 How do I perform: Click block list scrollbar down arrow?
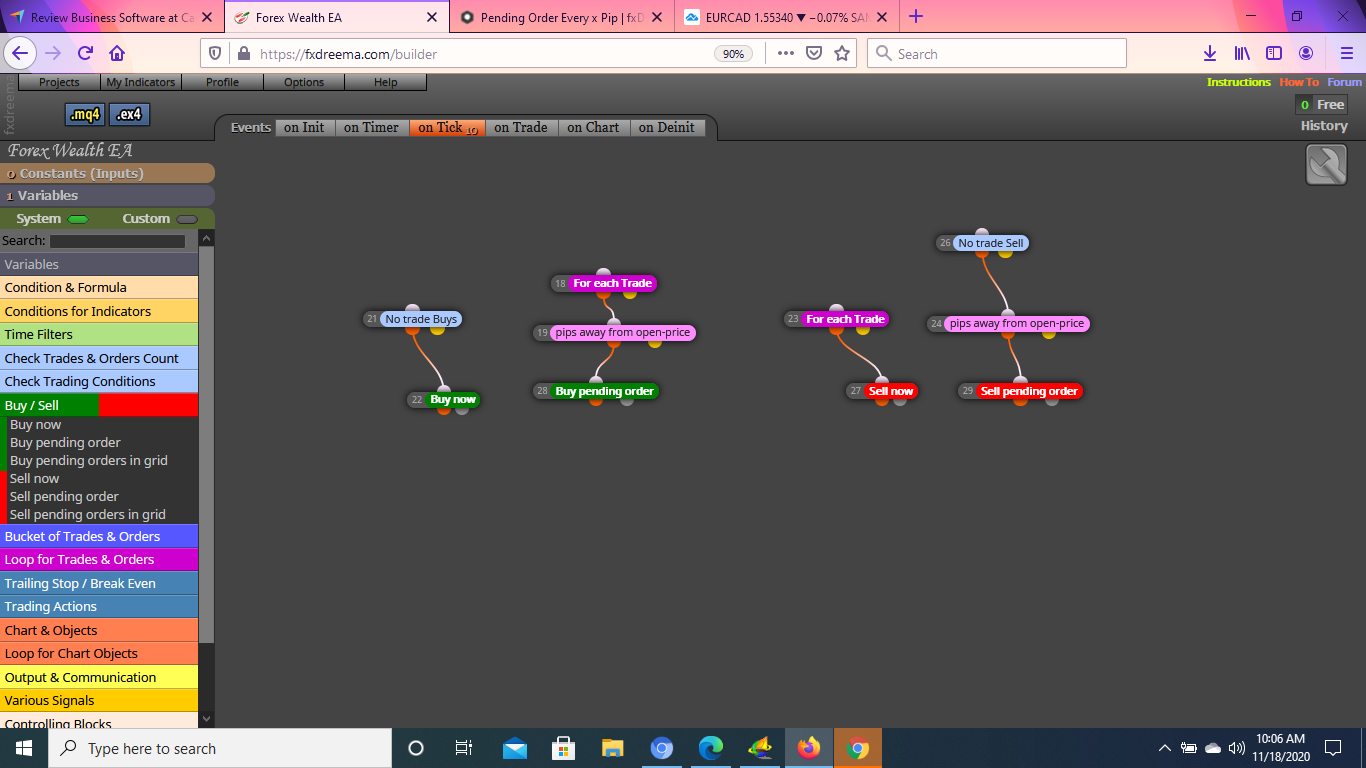click(207, 718)
